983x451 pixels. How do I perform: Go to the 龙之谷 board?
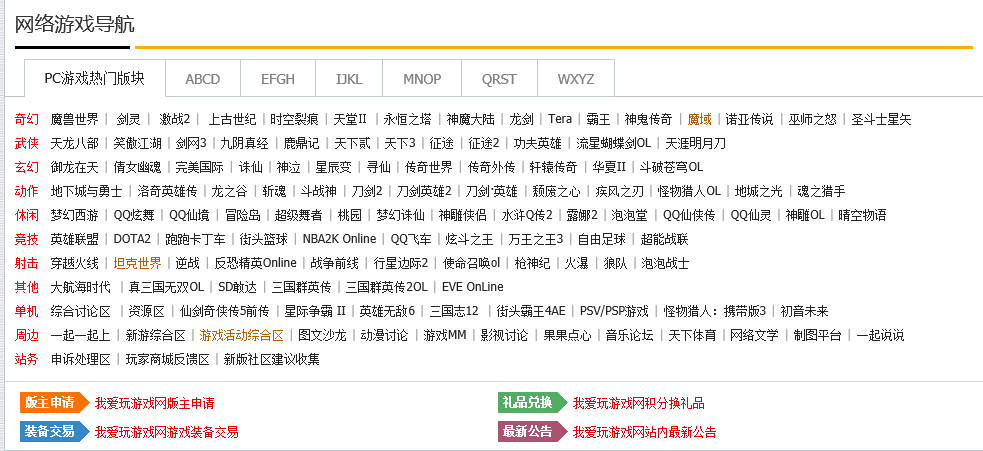click(229, 191)
